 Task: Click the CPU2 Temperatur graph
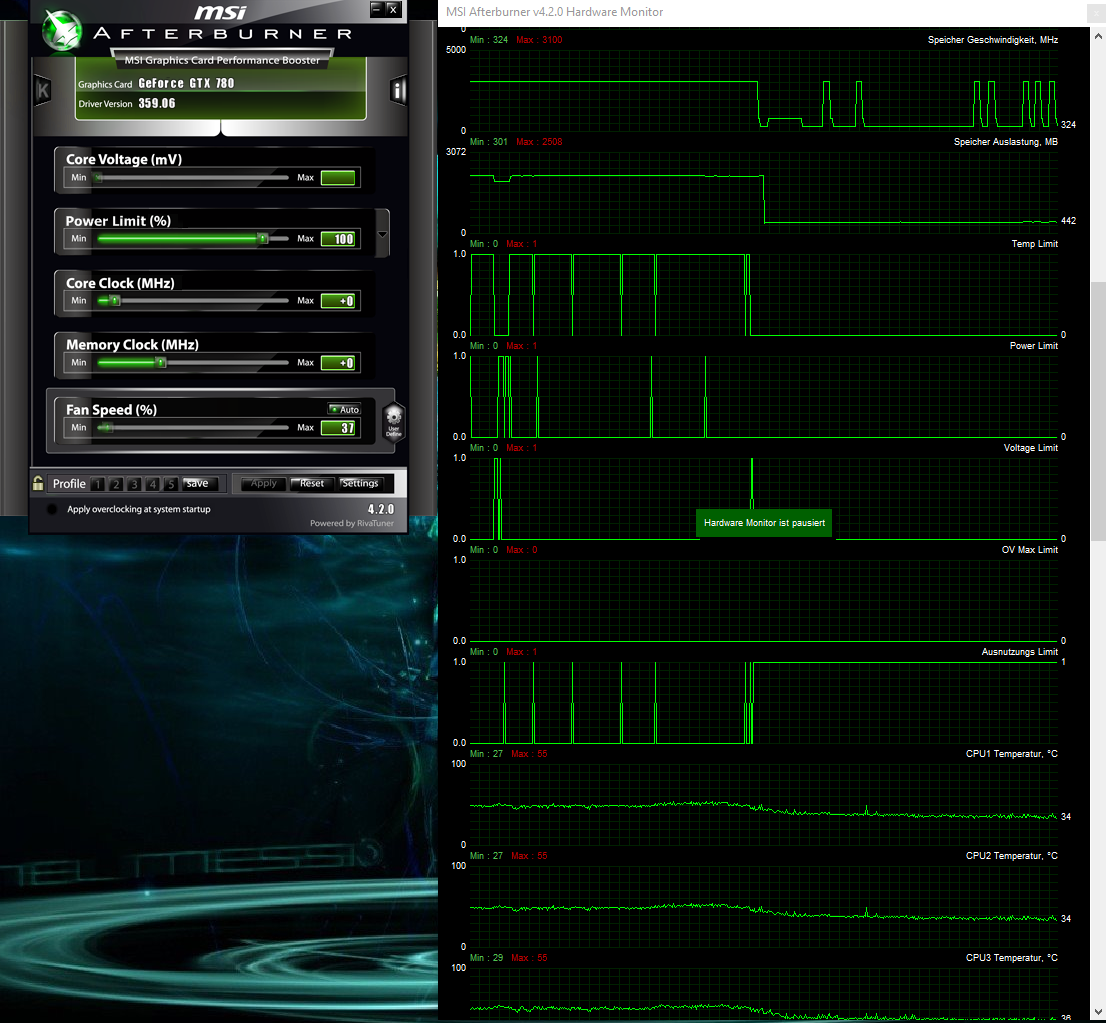pyautogui.click(x=764, y=907)
